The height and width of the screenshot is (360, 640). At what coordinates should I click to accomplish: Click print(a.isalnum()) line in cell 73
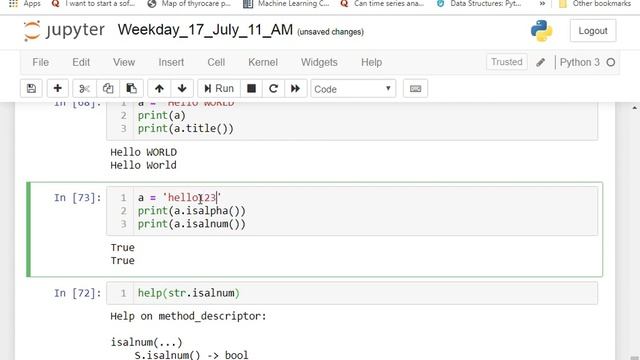click(192, 224)
